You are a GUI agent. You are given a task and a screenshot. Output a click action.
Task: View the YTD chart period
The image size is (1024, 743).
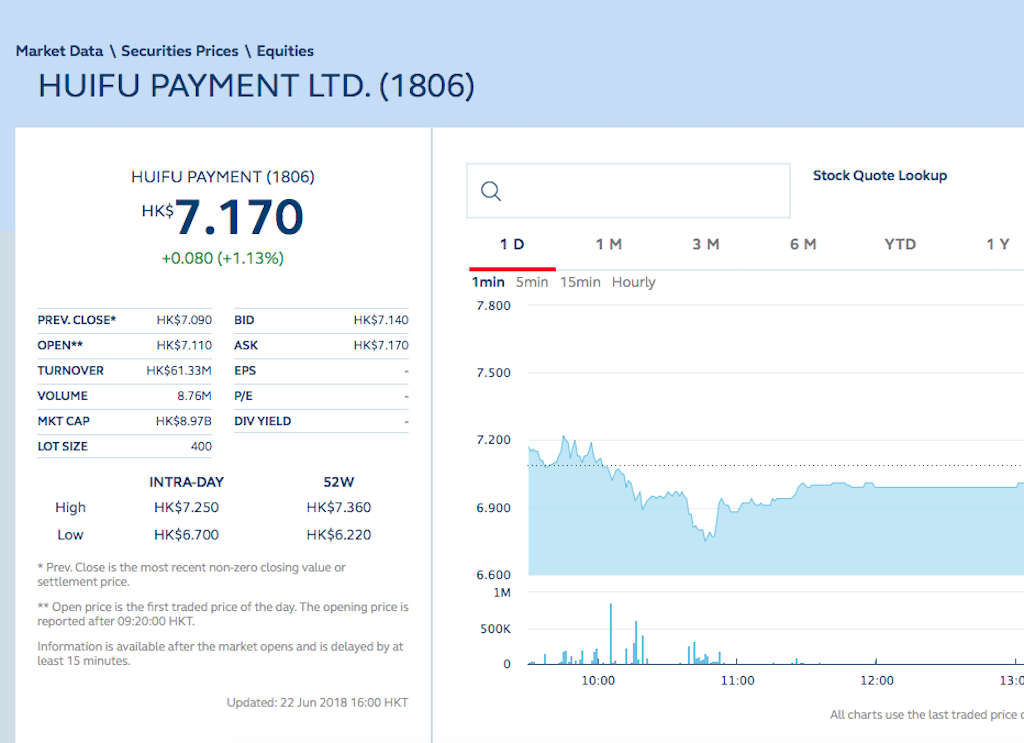coord(900,245)
